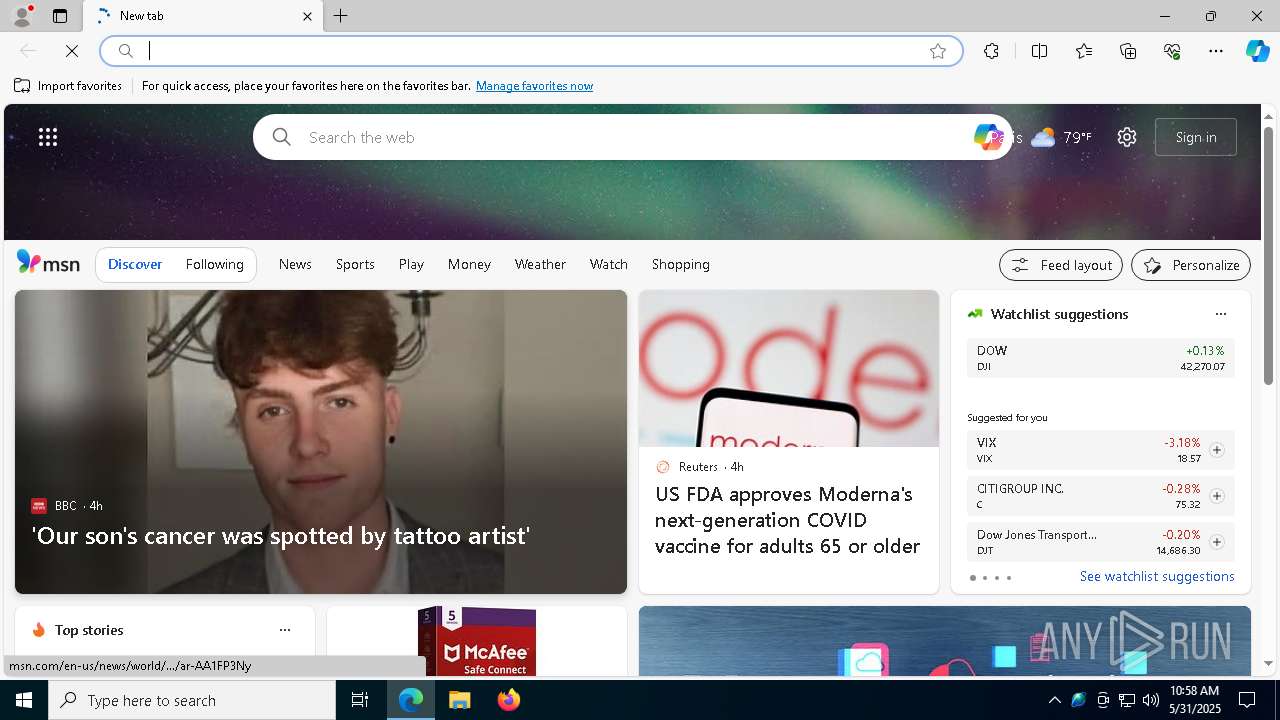The width and height of the screenshot is (1280, 720).
Task: Launch Firefox from the taskbar
Action: click(x=509, y=700)
